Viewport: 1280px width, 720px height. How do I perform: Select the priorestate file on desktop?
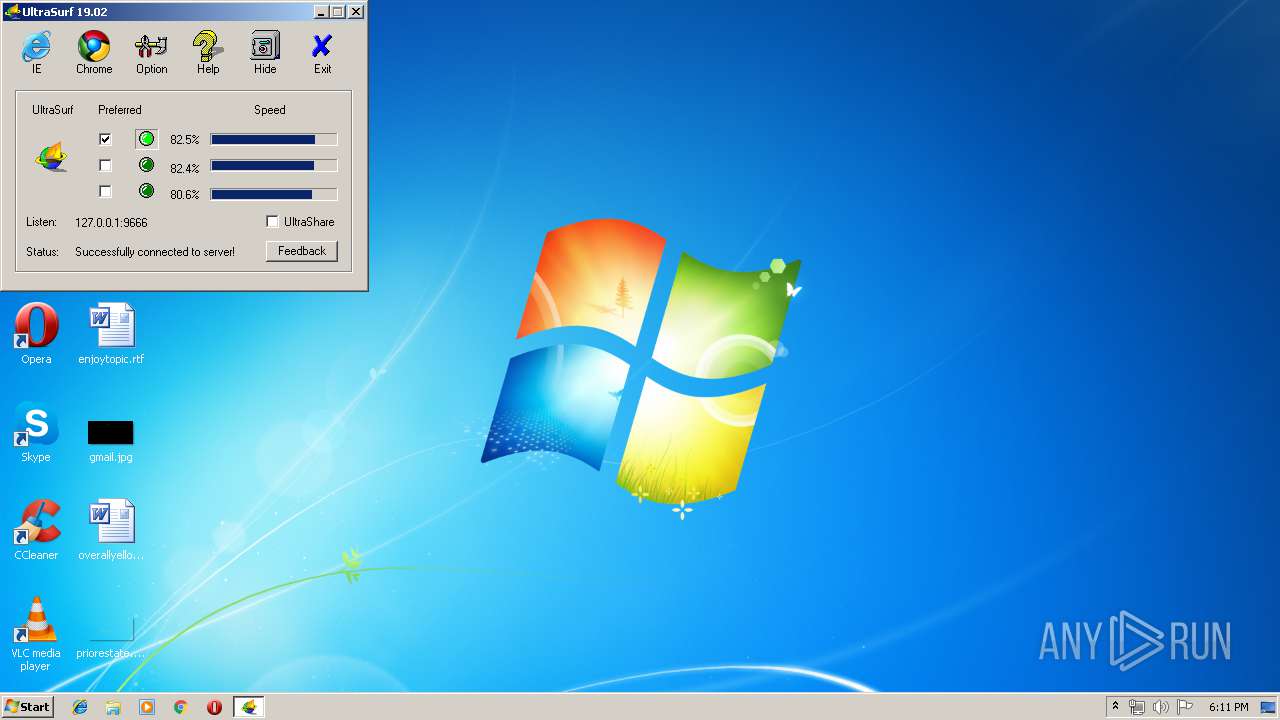[111, 638]
